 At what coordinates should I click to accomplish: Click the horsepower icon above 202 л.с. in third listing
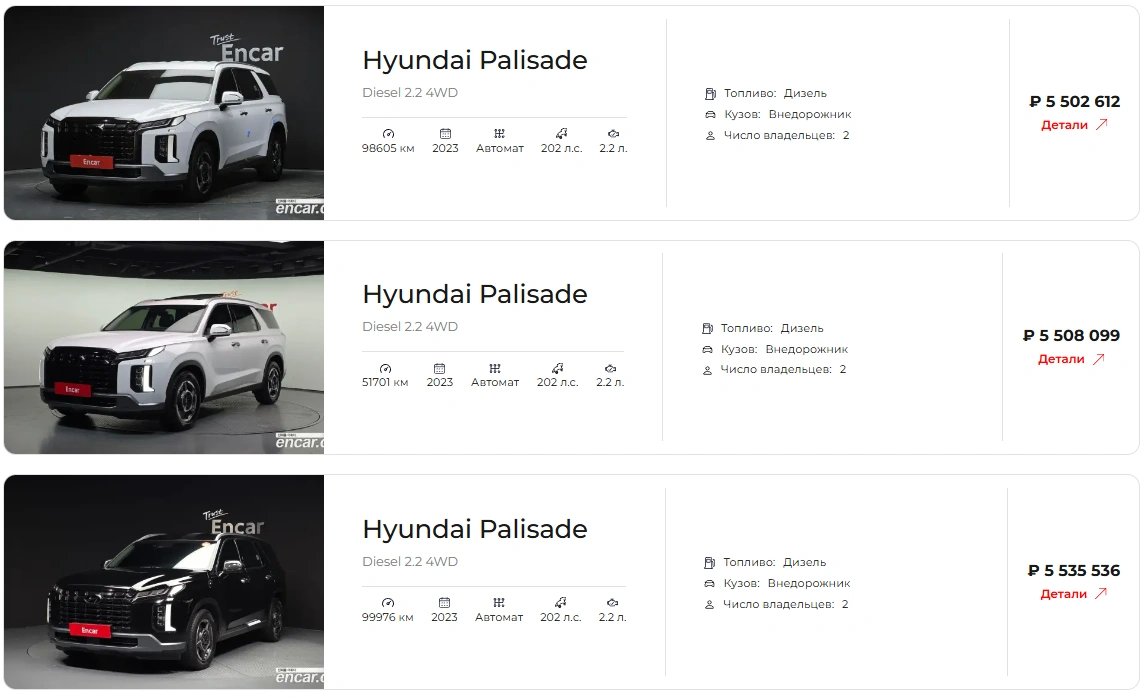pyautogui.click(x=560, y=603)
